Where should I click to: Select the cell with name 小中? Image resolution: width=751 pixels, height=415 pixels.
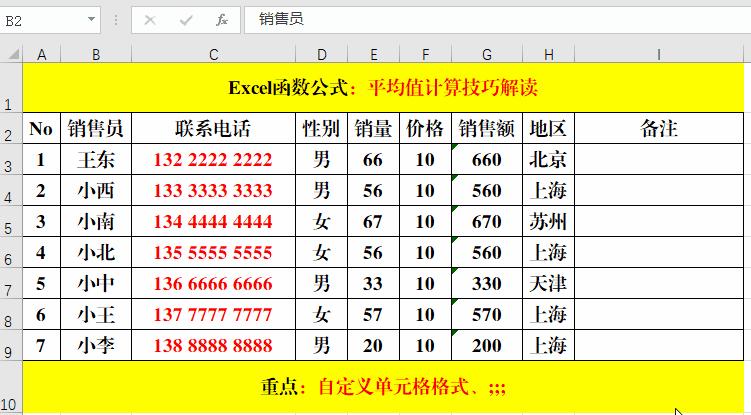pos(96,283)
